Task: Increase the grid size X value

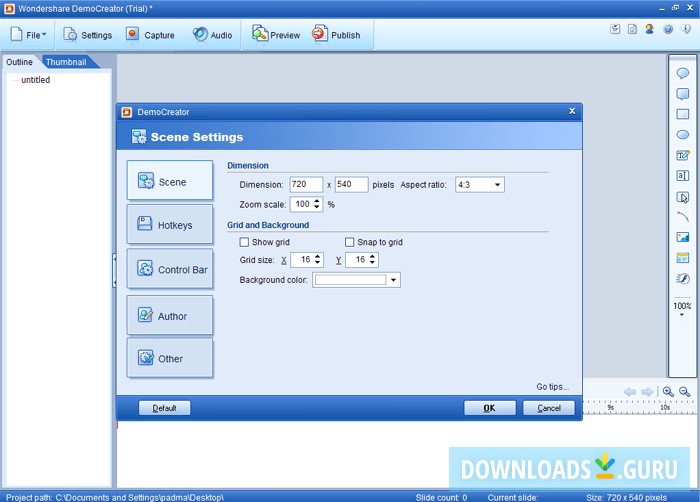Action: click(x=317, y=256)
